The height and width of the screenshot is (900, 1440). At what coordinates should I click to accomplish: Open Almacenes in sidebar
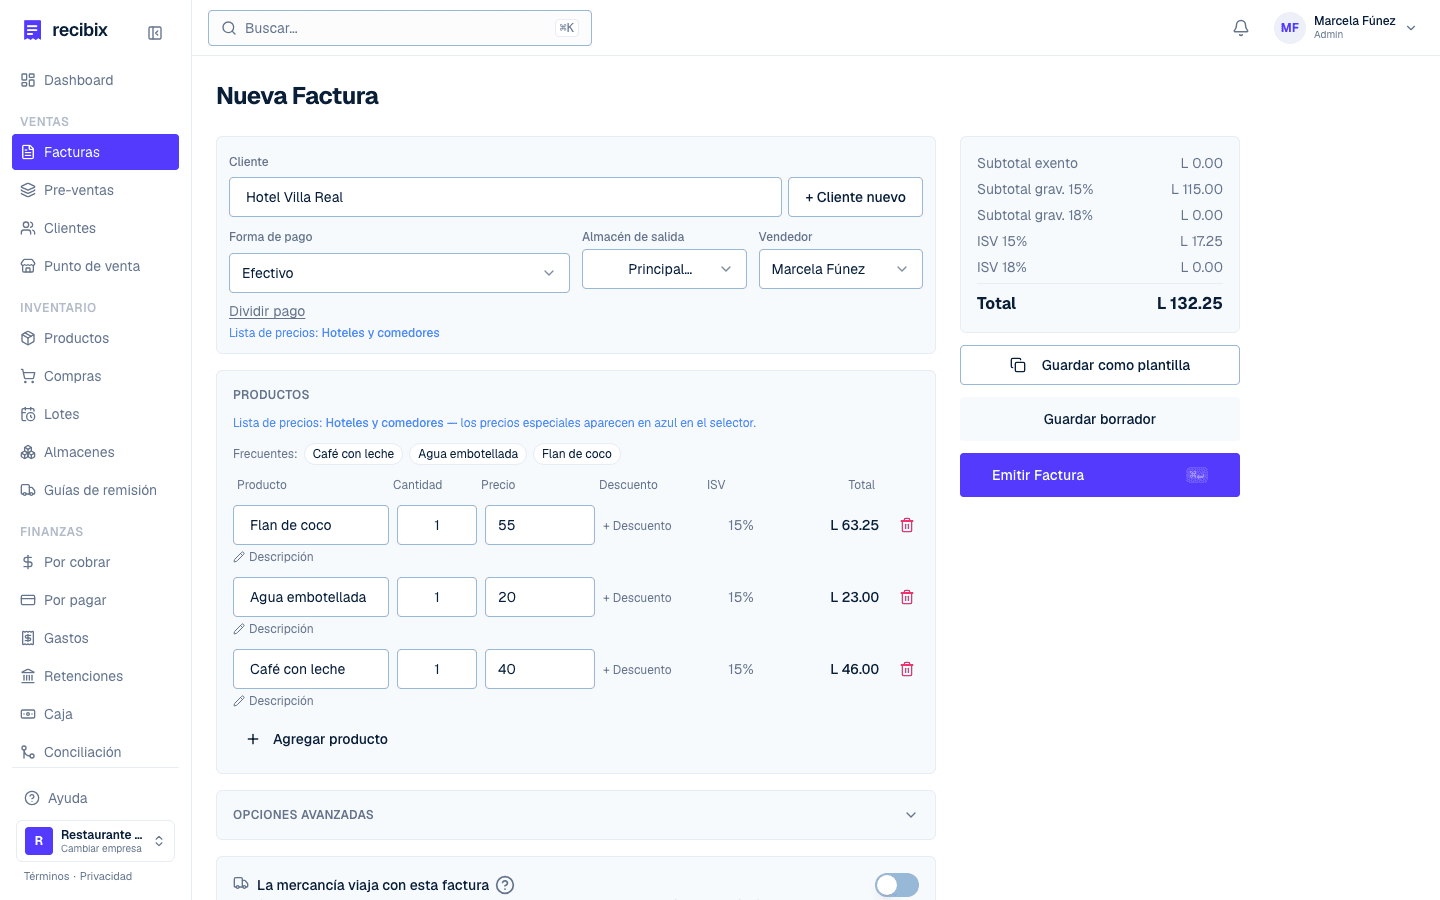coord(95,452)
